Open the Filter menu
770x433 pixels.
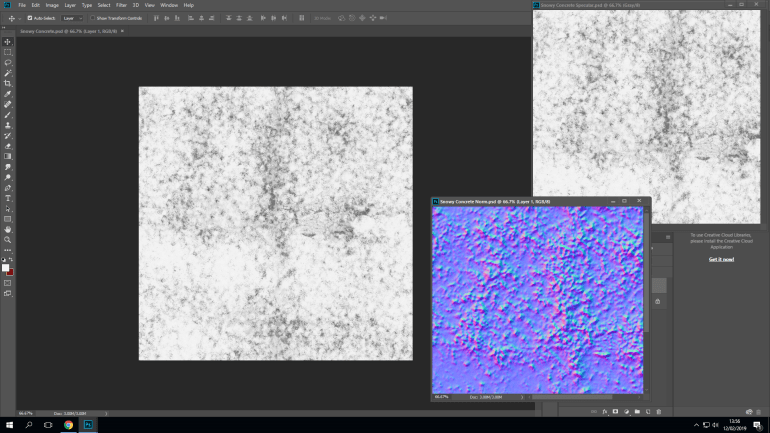[x=121, y=5]
